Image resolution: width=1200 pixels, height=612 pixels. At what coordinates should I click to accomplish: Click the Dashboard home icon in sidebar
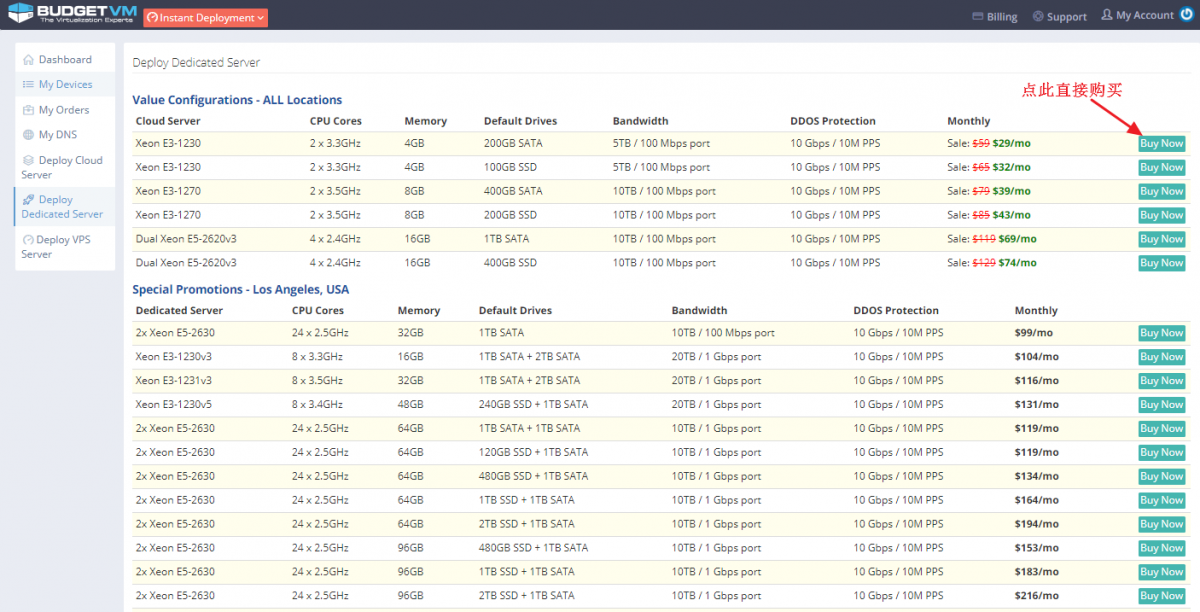pyautogui.click(x=29, y=60)
